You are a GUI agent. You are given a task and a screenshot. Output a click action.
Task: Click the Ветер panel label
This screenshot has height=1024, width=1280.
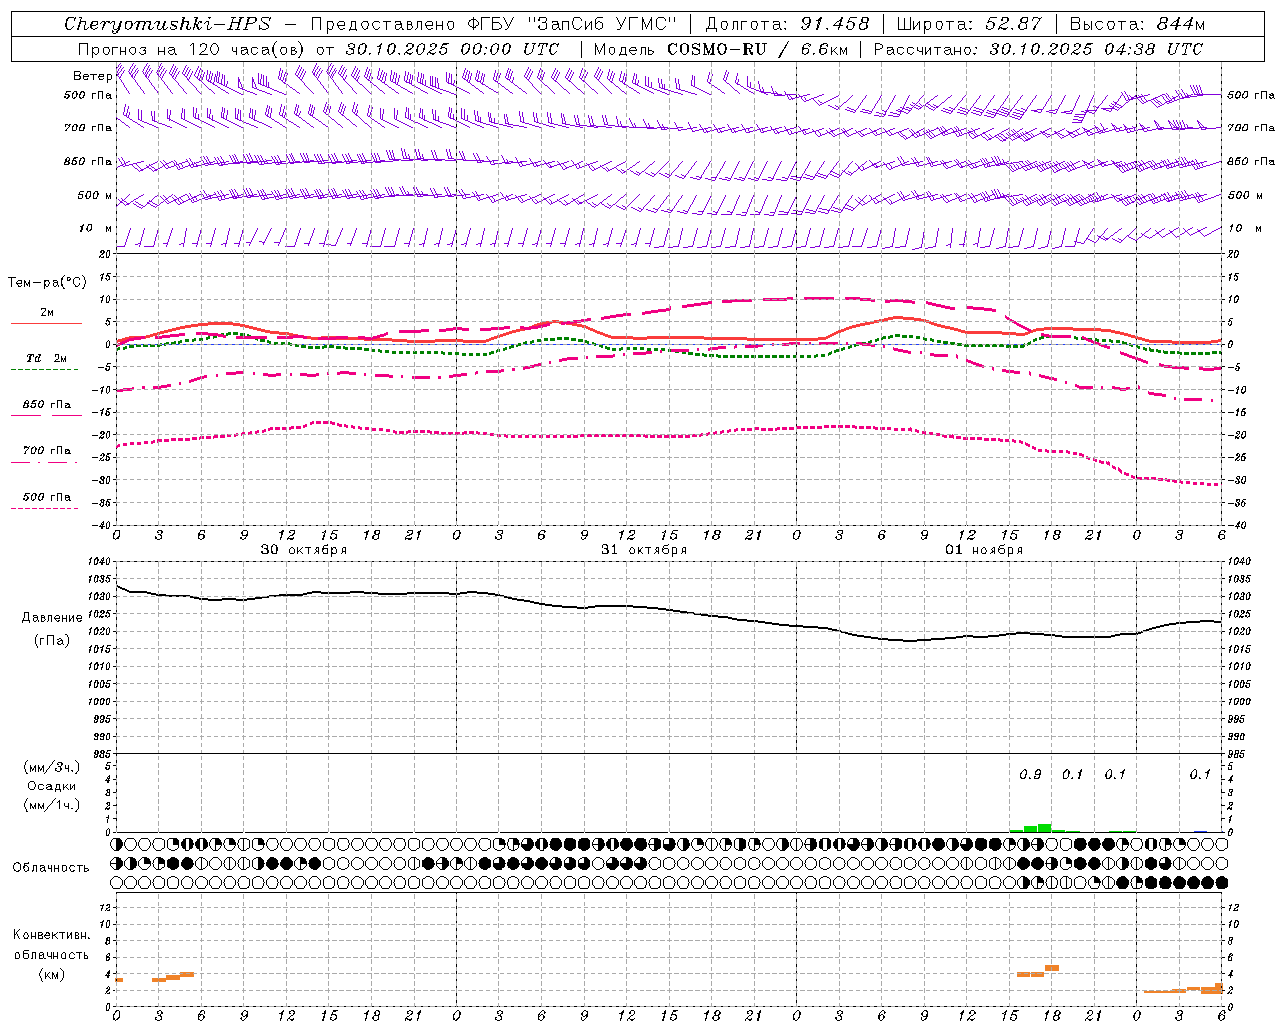point(92,76)
